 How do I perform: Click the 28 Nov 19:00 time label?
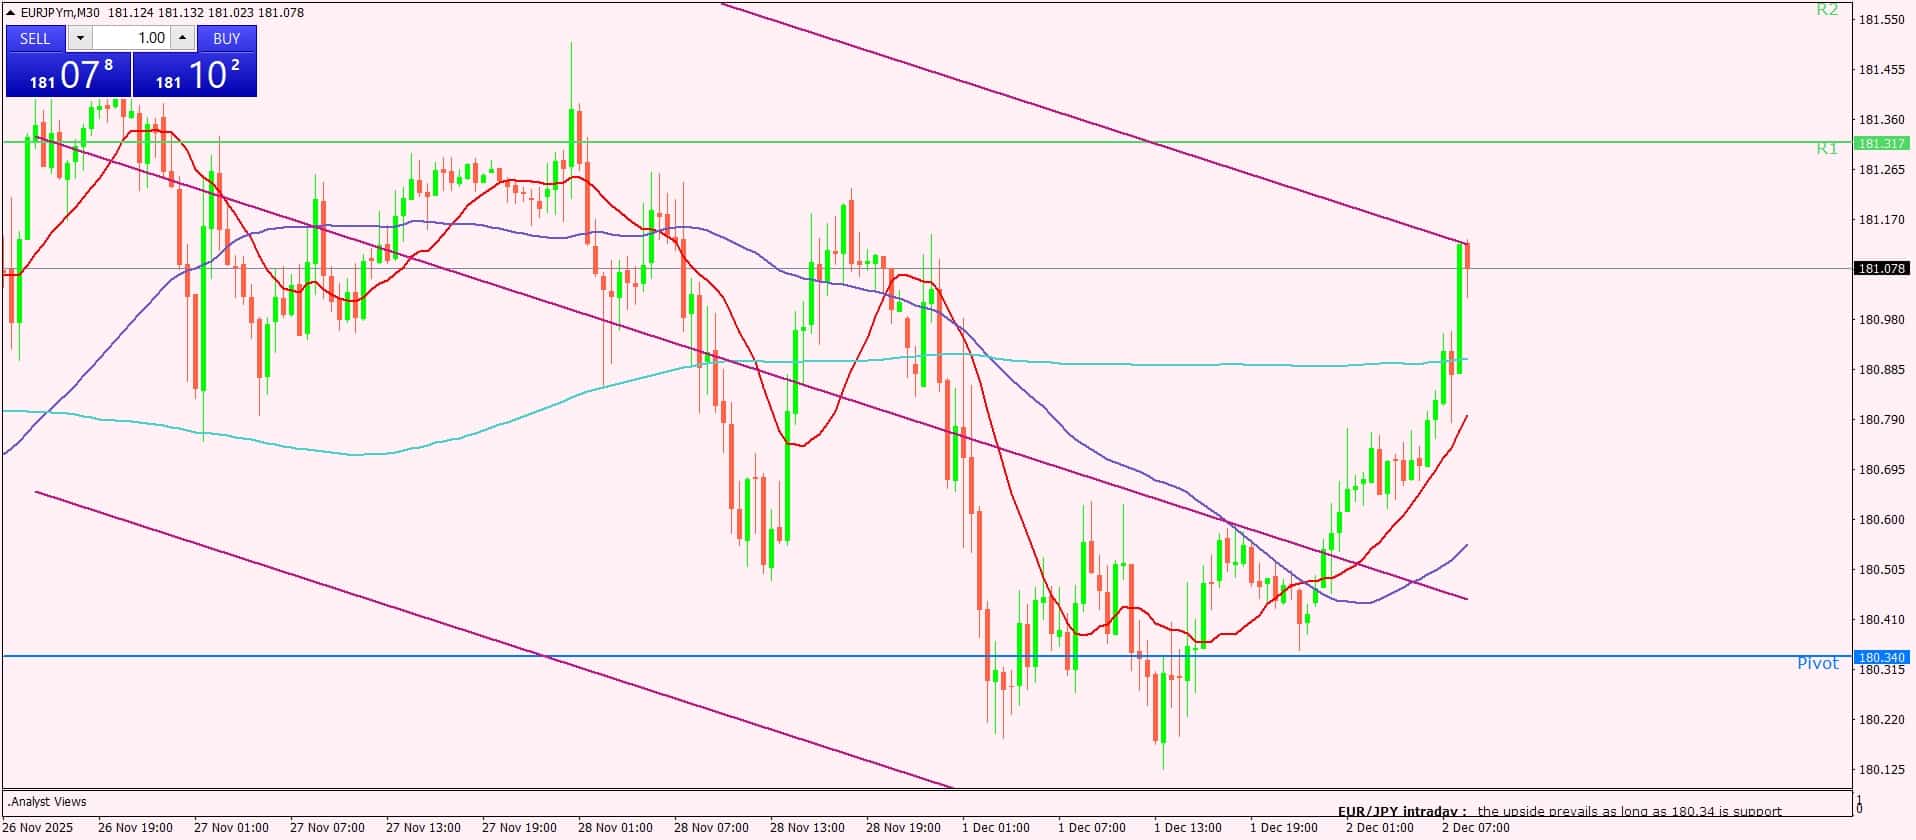[x=903, y=828]
